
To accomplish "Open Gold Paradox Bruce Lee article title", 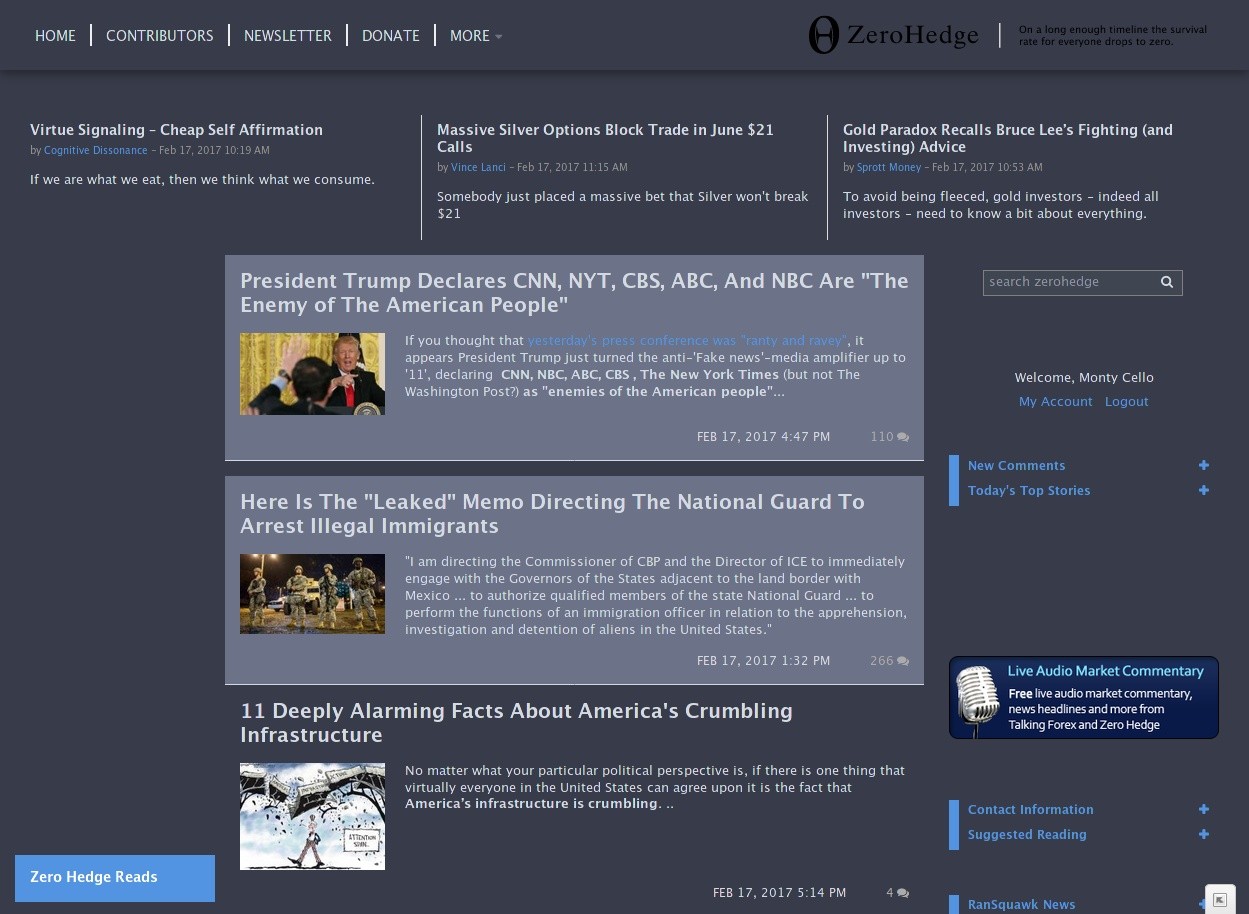I will point(1008,138).
